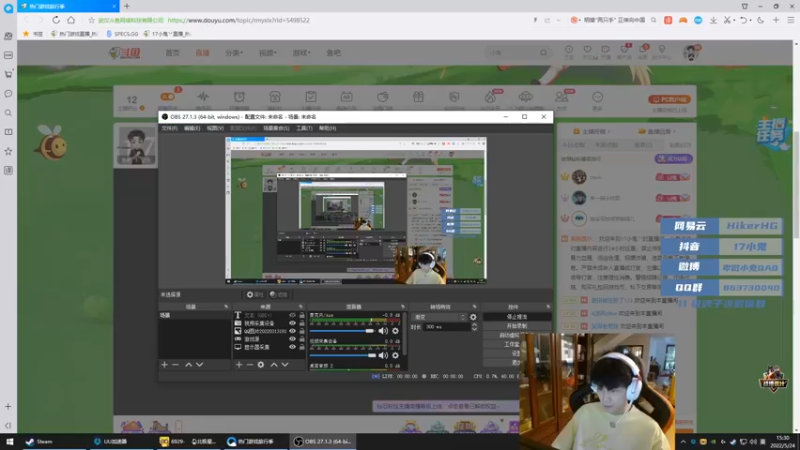Adjust the 300 ms duration stepper arrows

point(474,327)
